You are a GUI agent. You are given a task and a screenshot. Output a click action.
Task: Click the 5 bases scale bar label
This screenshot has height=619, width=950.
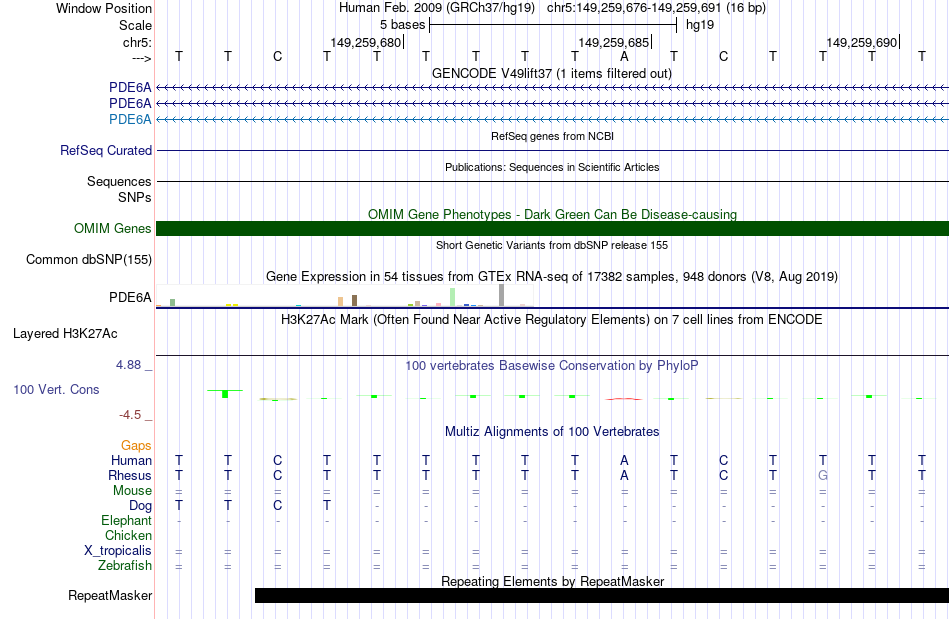click(402, 25)
